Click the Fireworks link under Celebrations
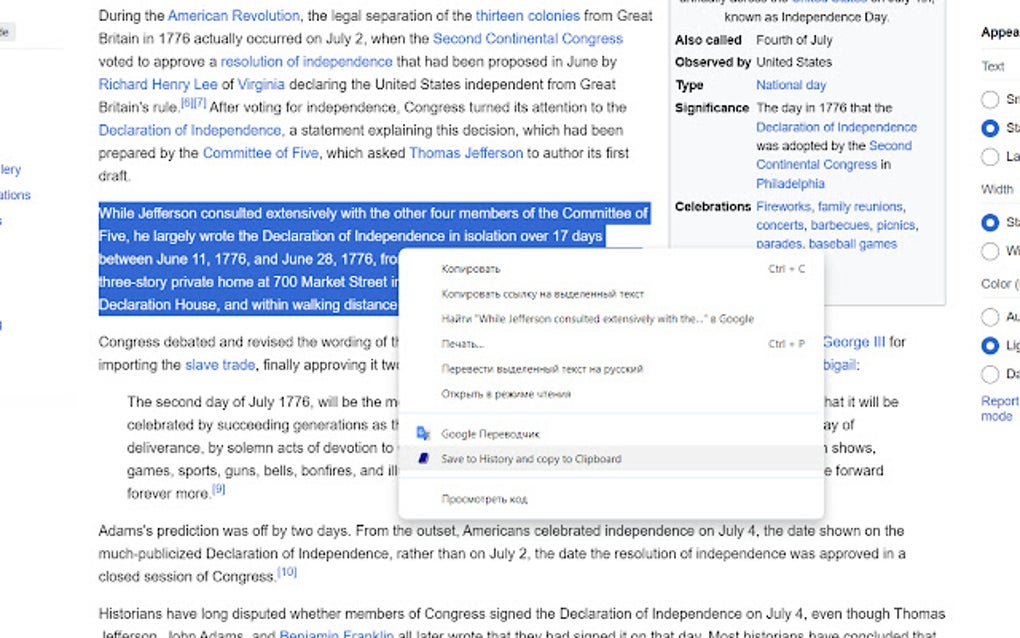This screenshot has height=638, width=1020. point(783,206)
